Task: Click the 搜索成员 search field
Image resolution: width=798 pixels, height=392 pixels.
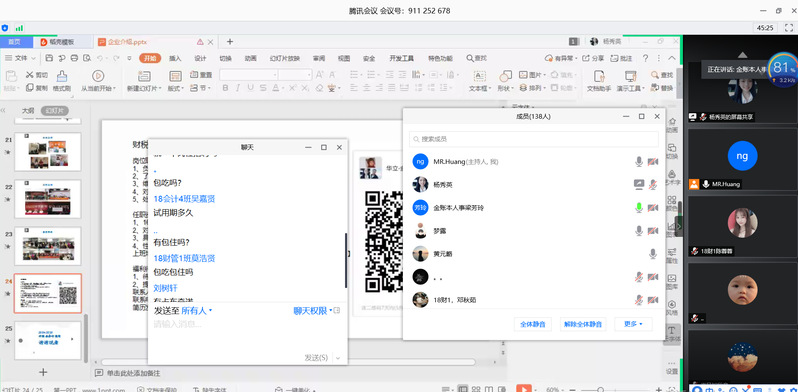Action: 534,139
